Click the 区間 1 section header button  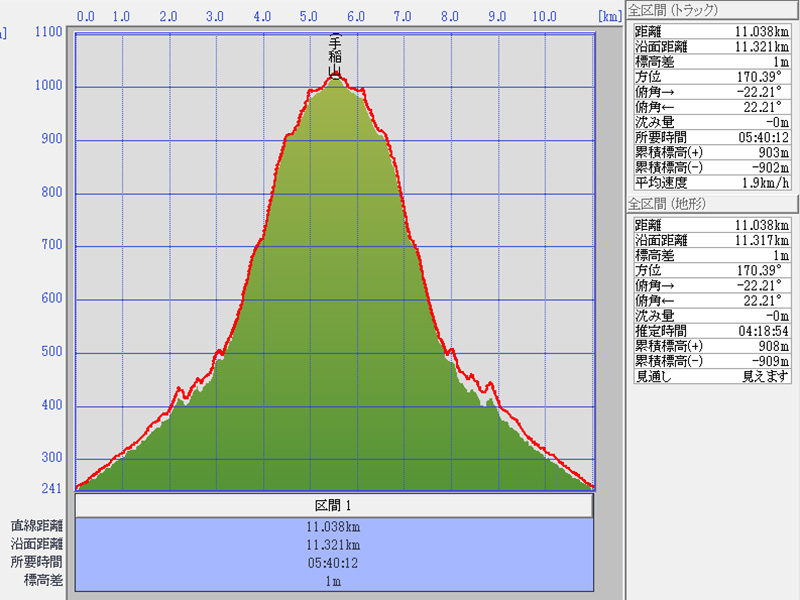coord(334,506)
